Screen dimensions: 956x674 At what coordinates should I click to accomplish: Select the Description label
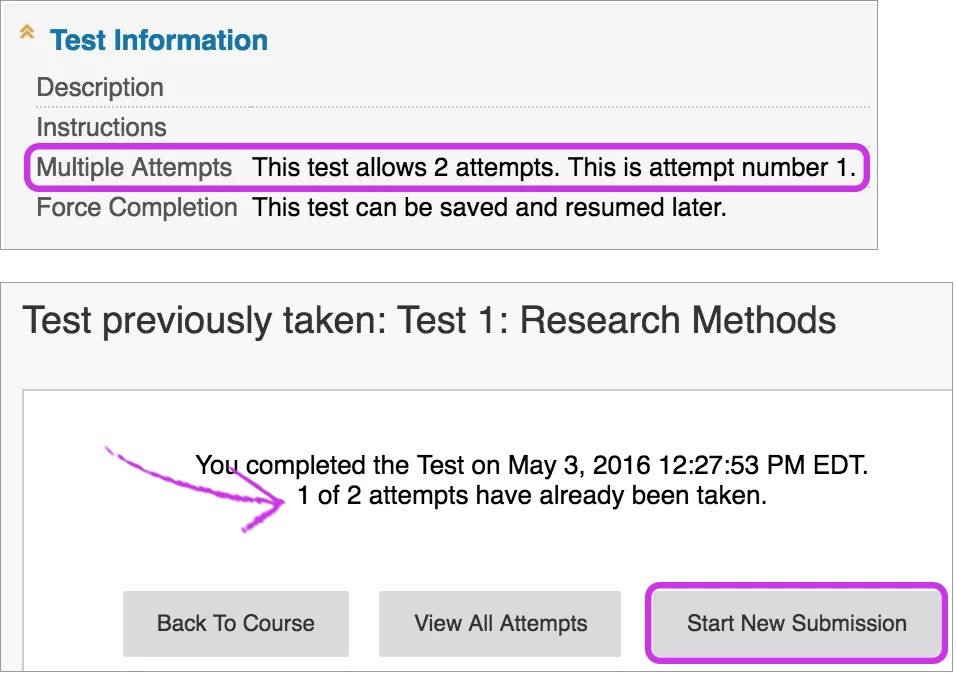coord(100,88)
